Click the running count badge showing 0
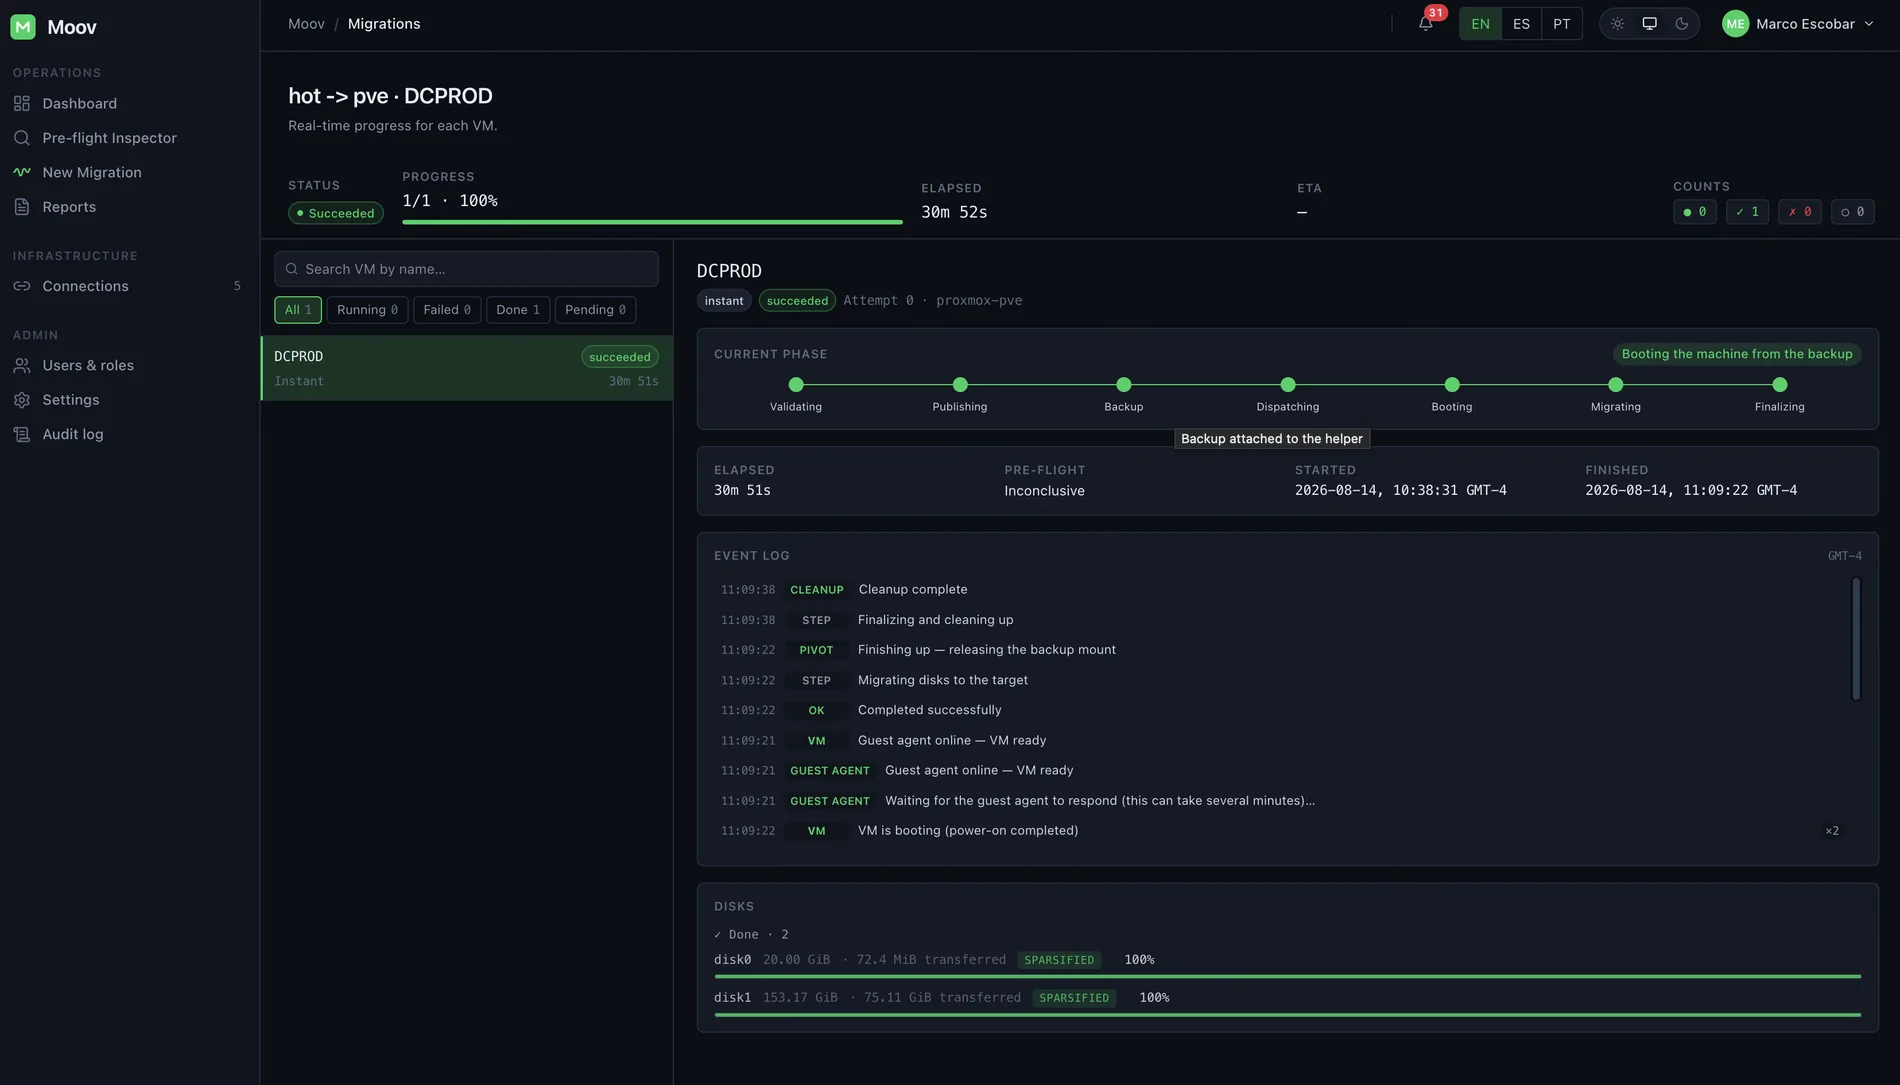 click(x=1695, y=212)
